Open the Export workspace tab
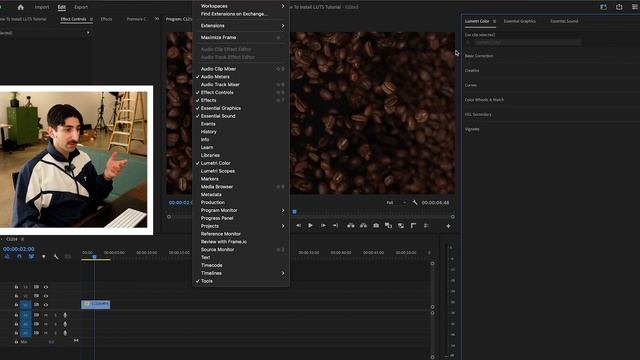Image resolution: width=640 pixels, height=360 pixels. point(81,7)
